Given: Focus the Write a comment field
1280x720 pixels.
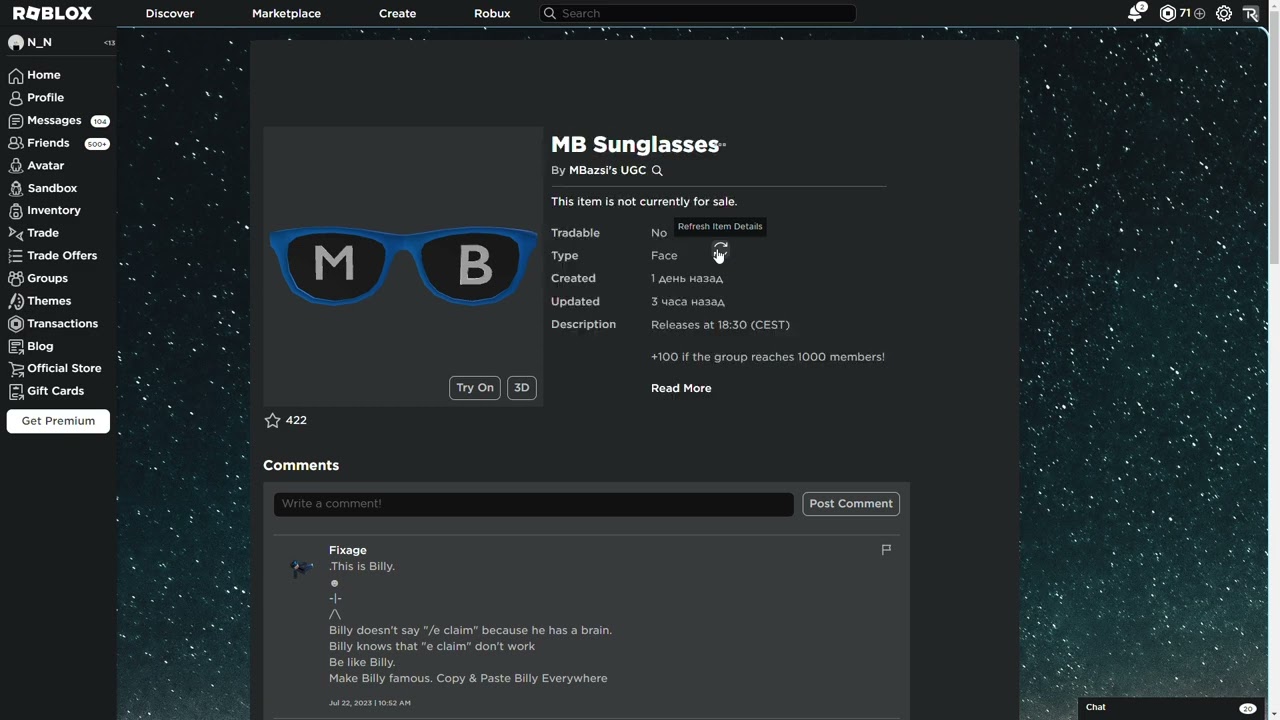Looking at the screenshot, I should (x=534, y=504).
